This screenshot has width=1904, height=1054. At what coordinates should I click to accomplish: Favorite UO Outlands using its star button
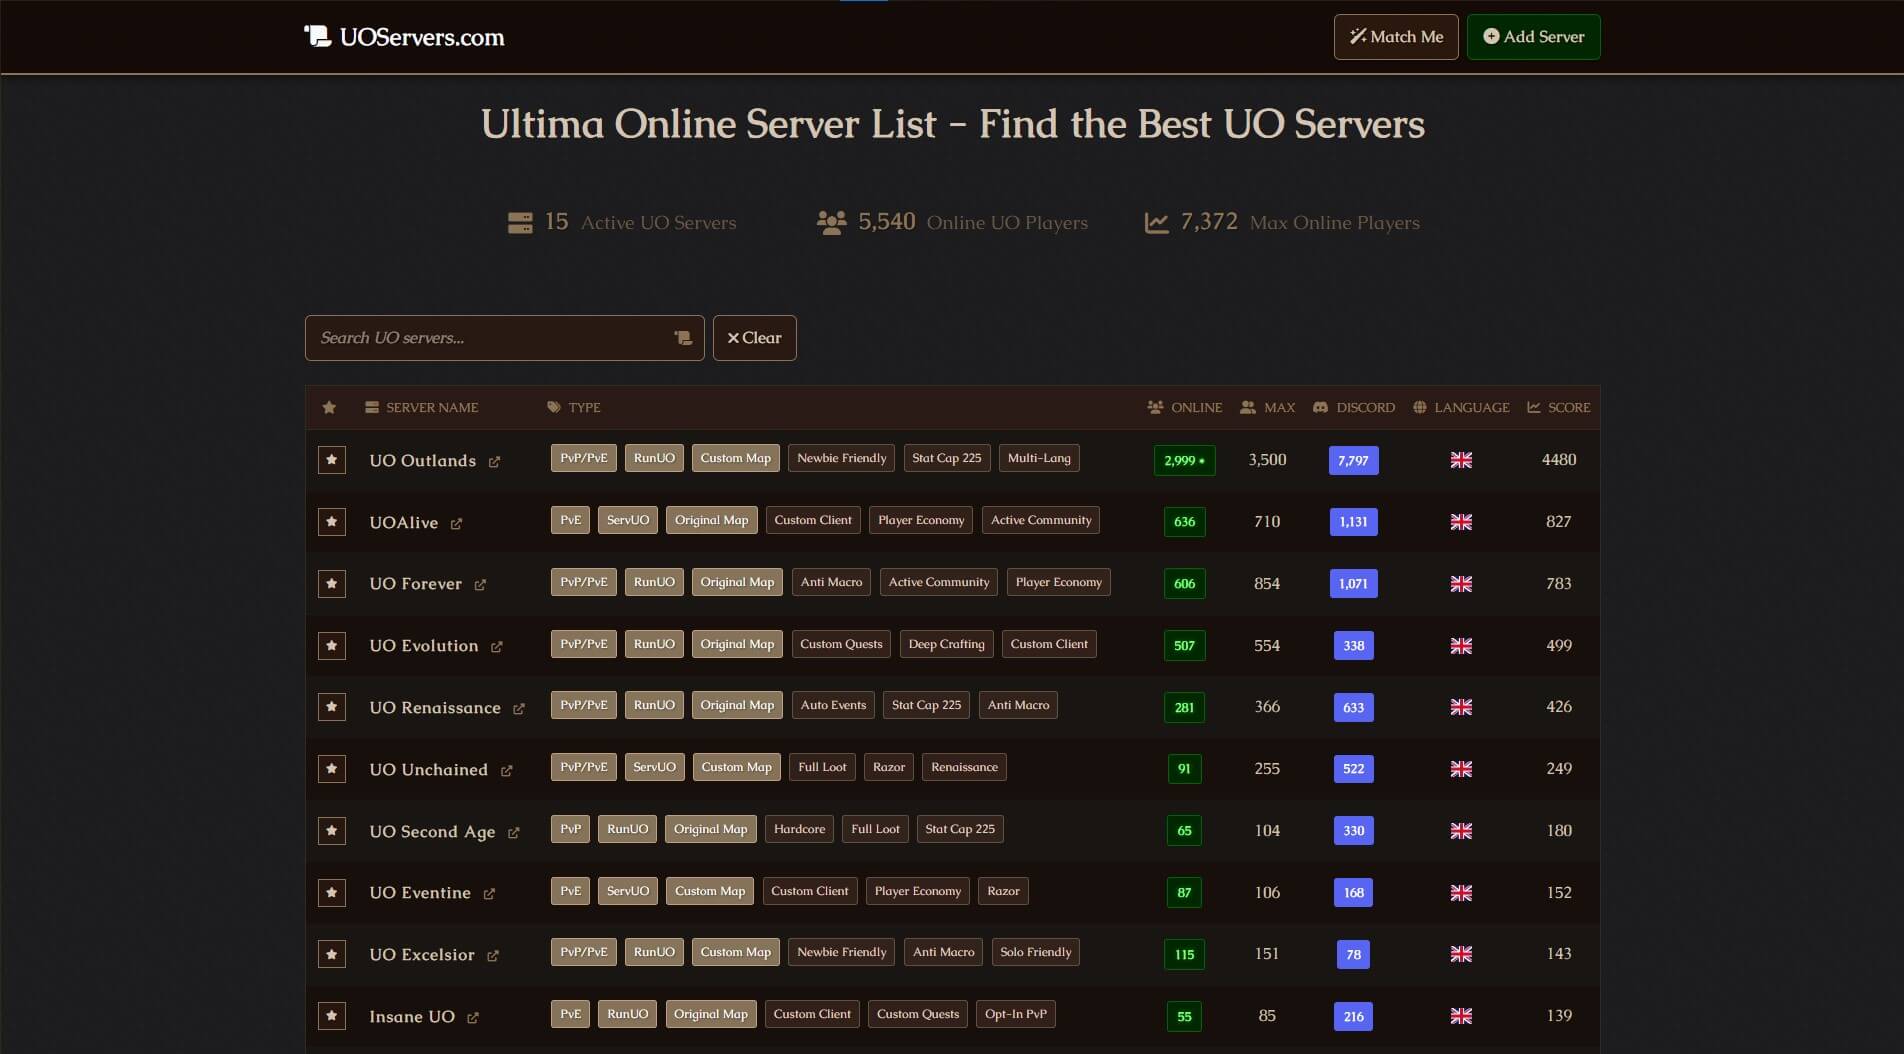pos(331,460)
